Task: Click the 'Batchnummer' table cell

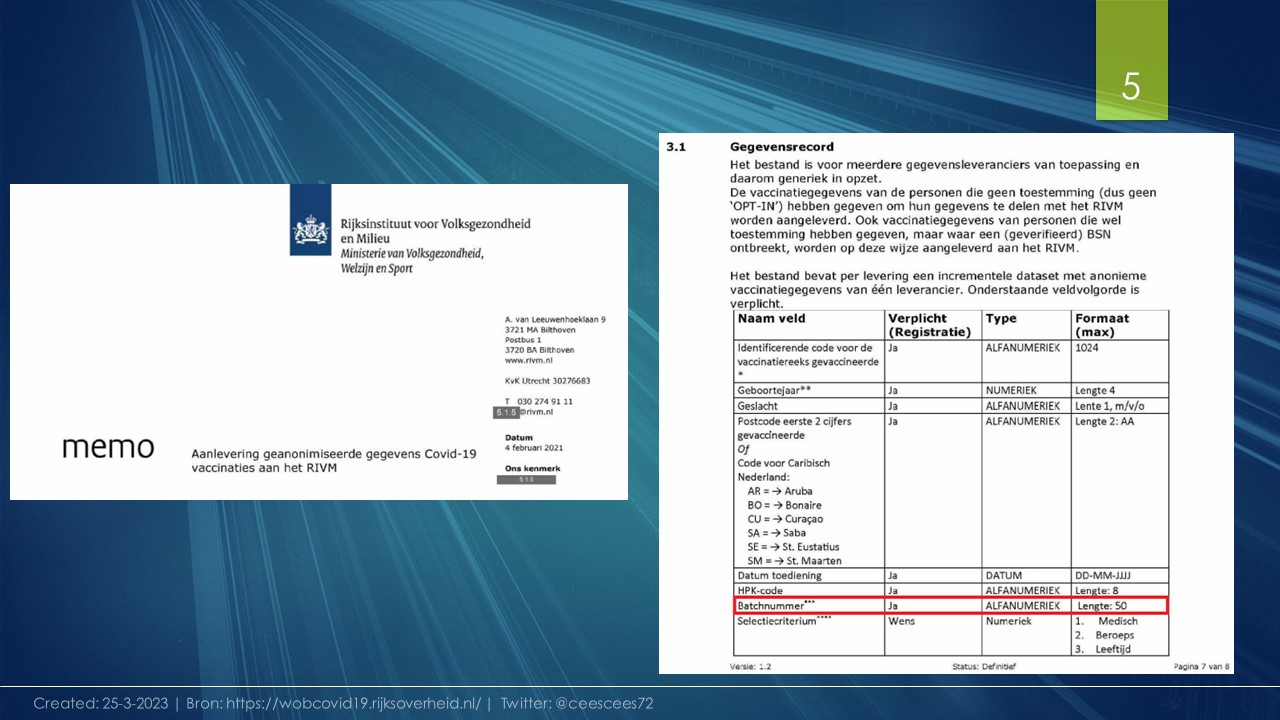Action: coord(809,606)
